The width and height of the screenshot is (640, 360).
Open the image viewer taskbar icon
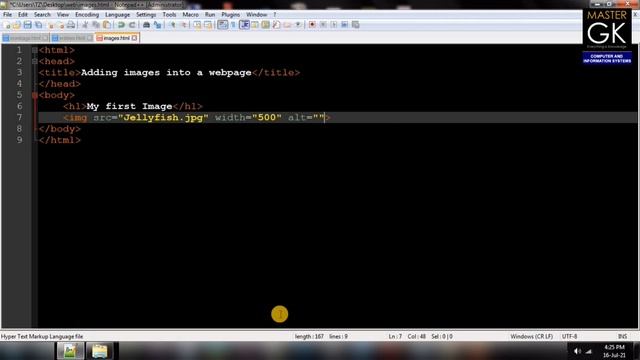tap(70, 351)
